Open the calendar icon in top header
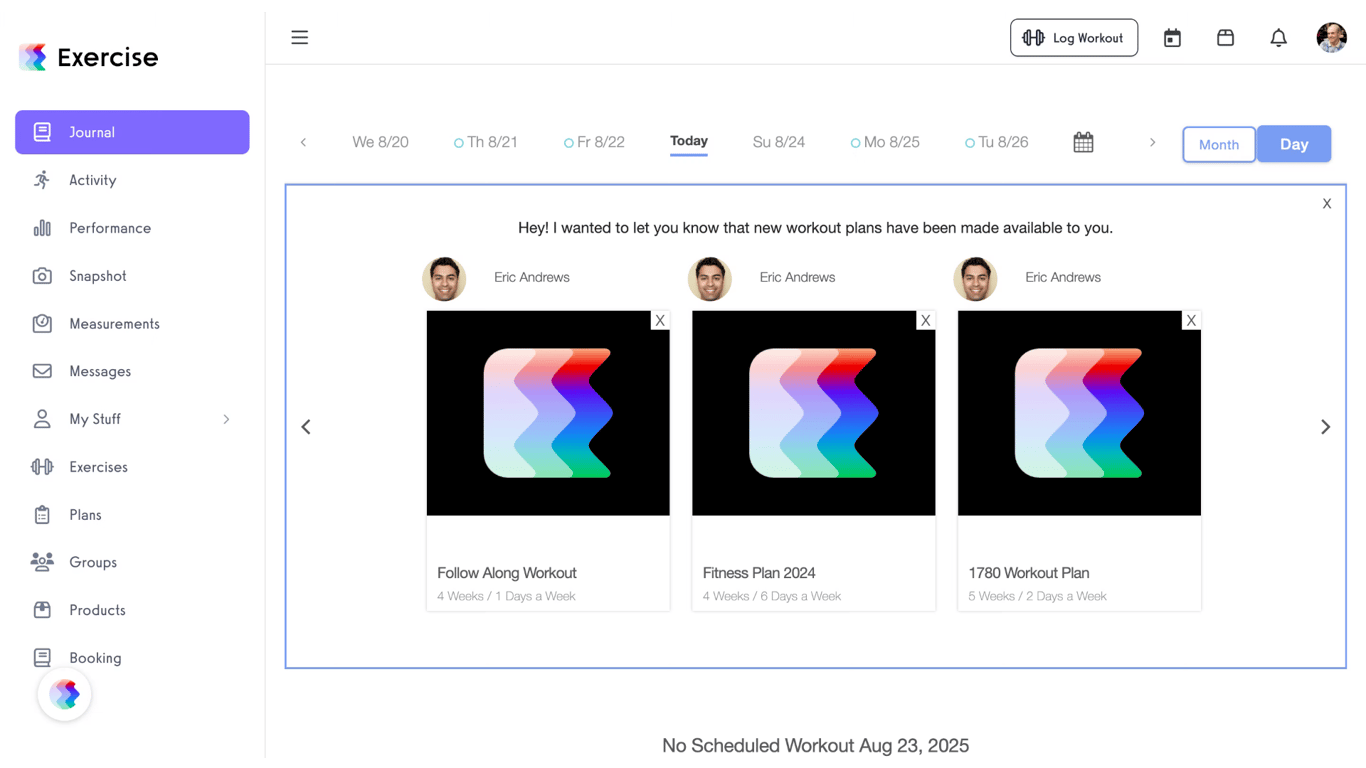This screenshot has width=1366, height=768. [x=1172, y=38]
